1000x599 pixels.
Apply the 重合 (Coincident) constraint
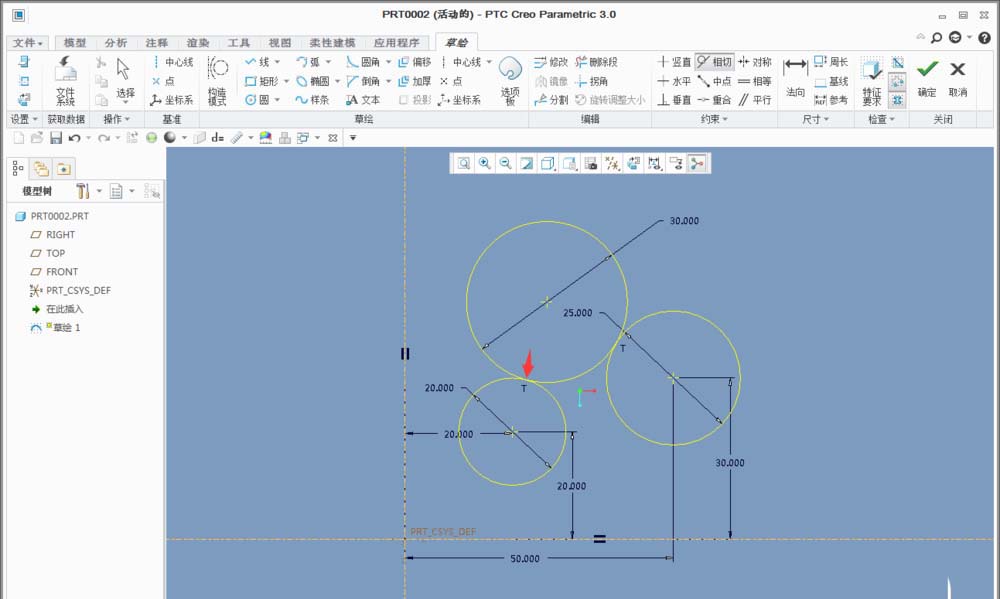(x=714, y=100)
